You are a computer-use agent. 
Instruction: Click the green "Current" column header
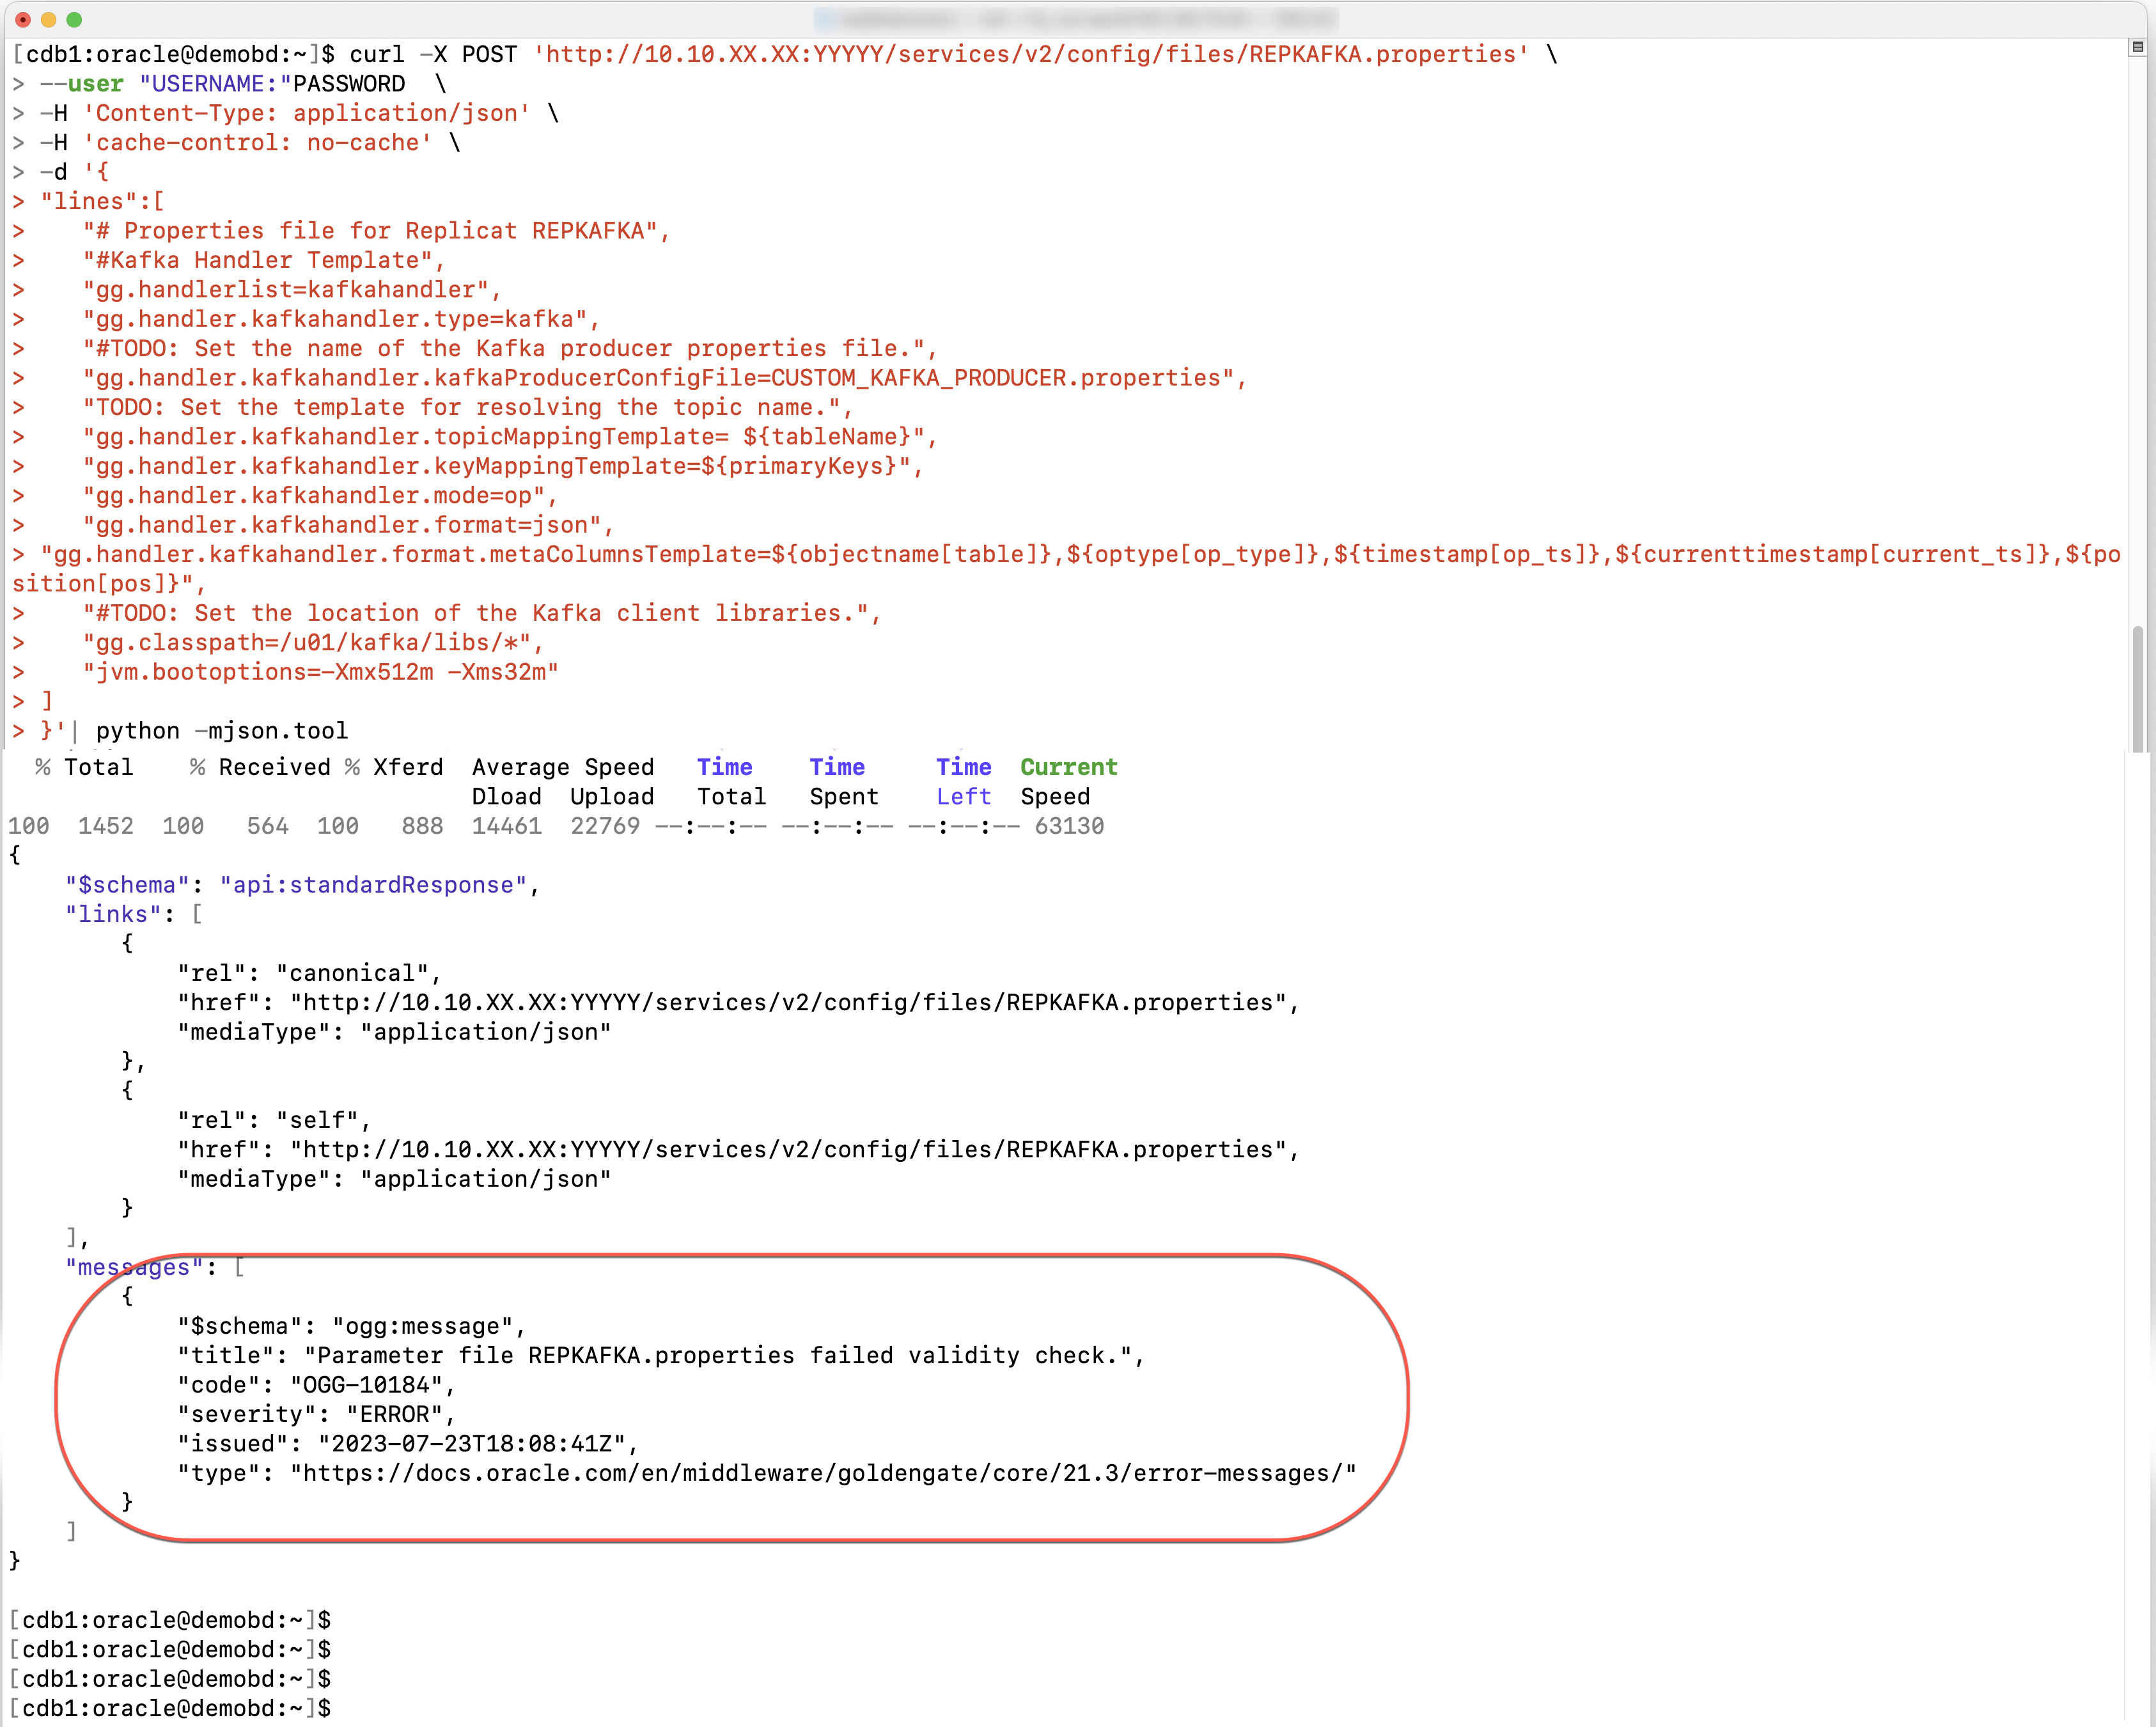1068,767
